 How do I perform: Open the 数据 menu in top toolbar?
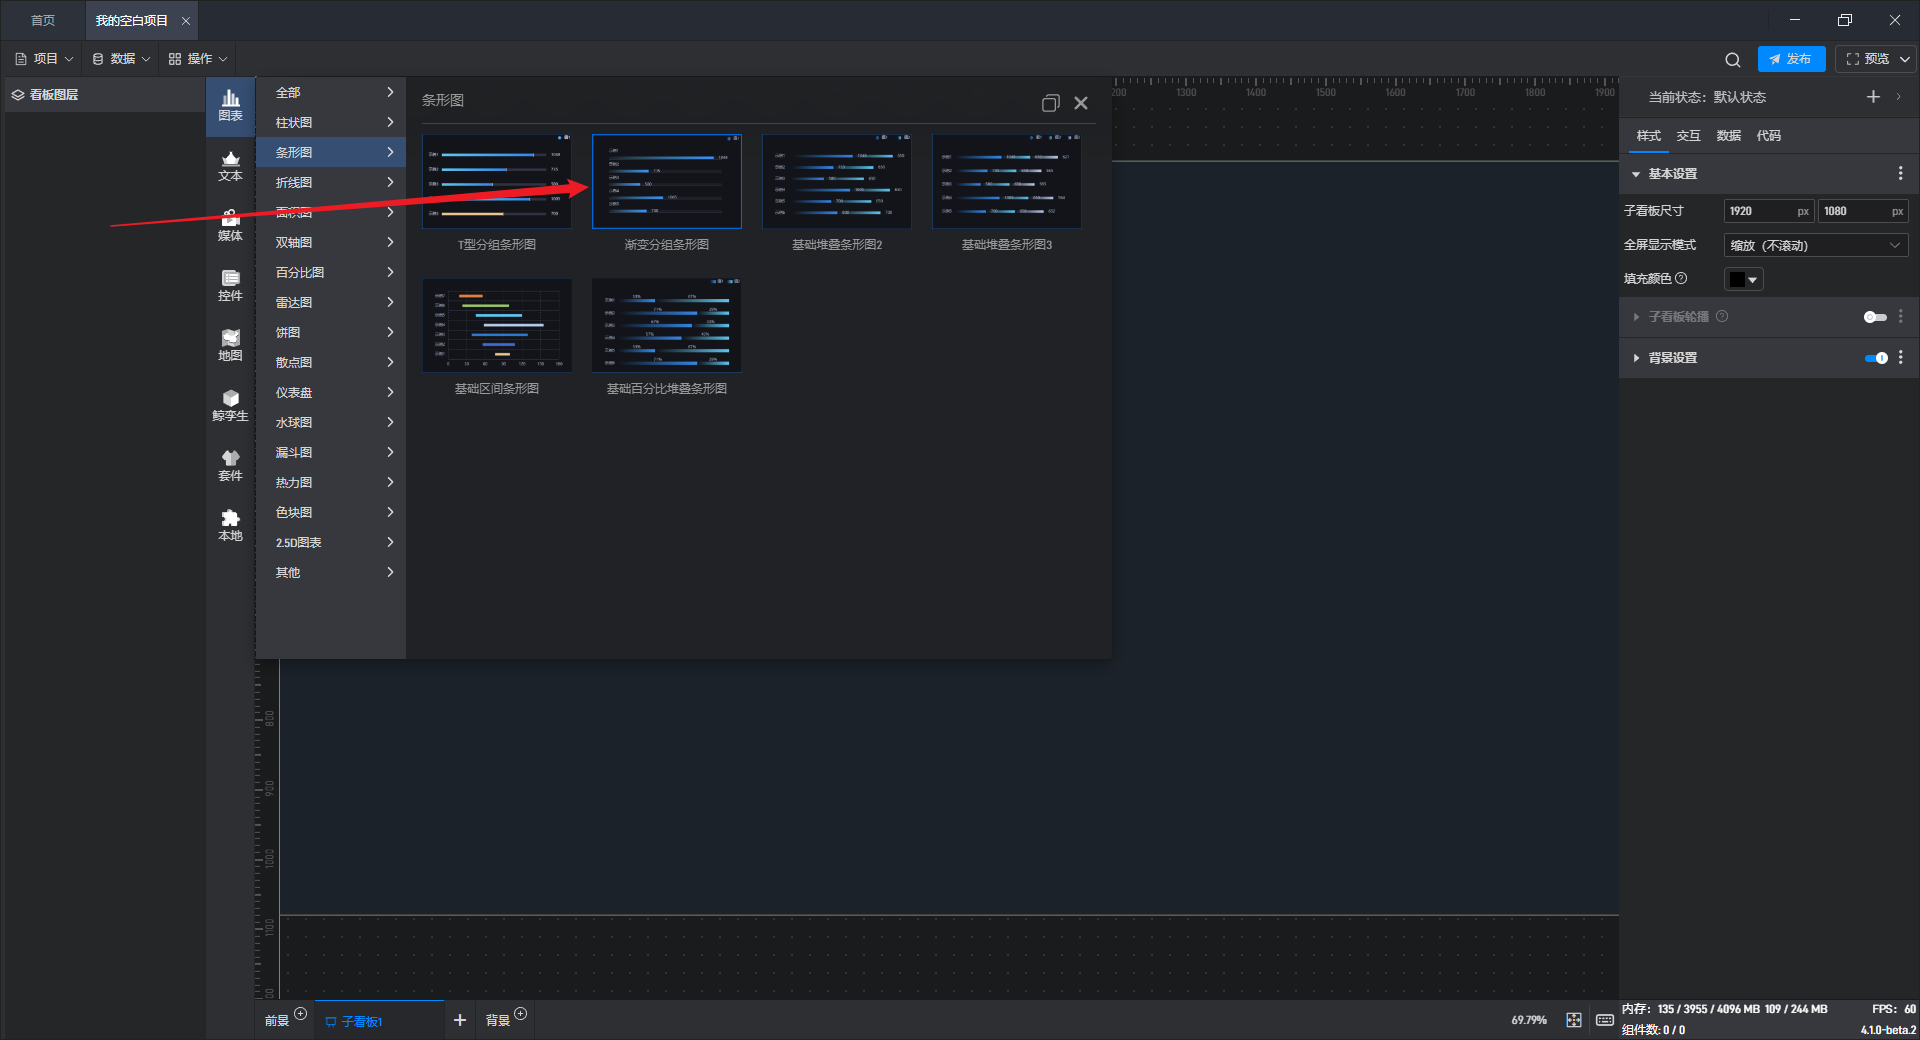[121, 59]
